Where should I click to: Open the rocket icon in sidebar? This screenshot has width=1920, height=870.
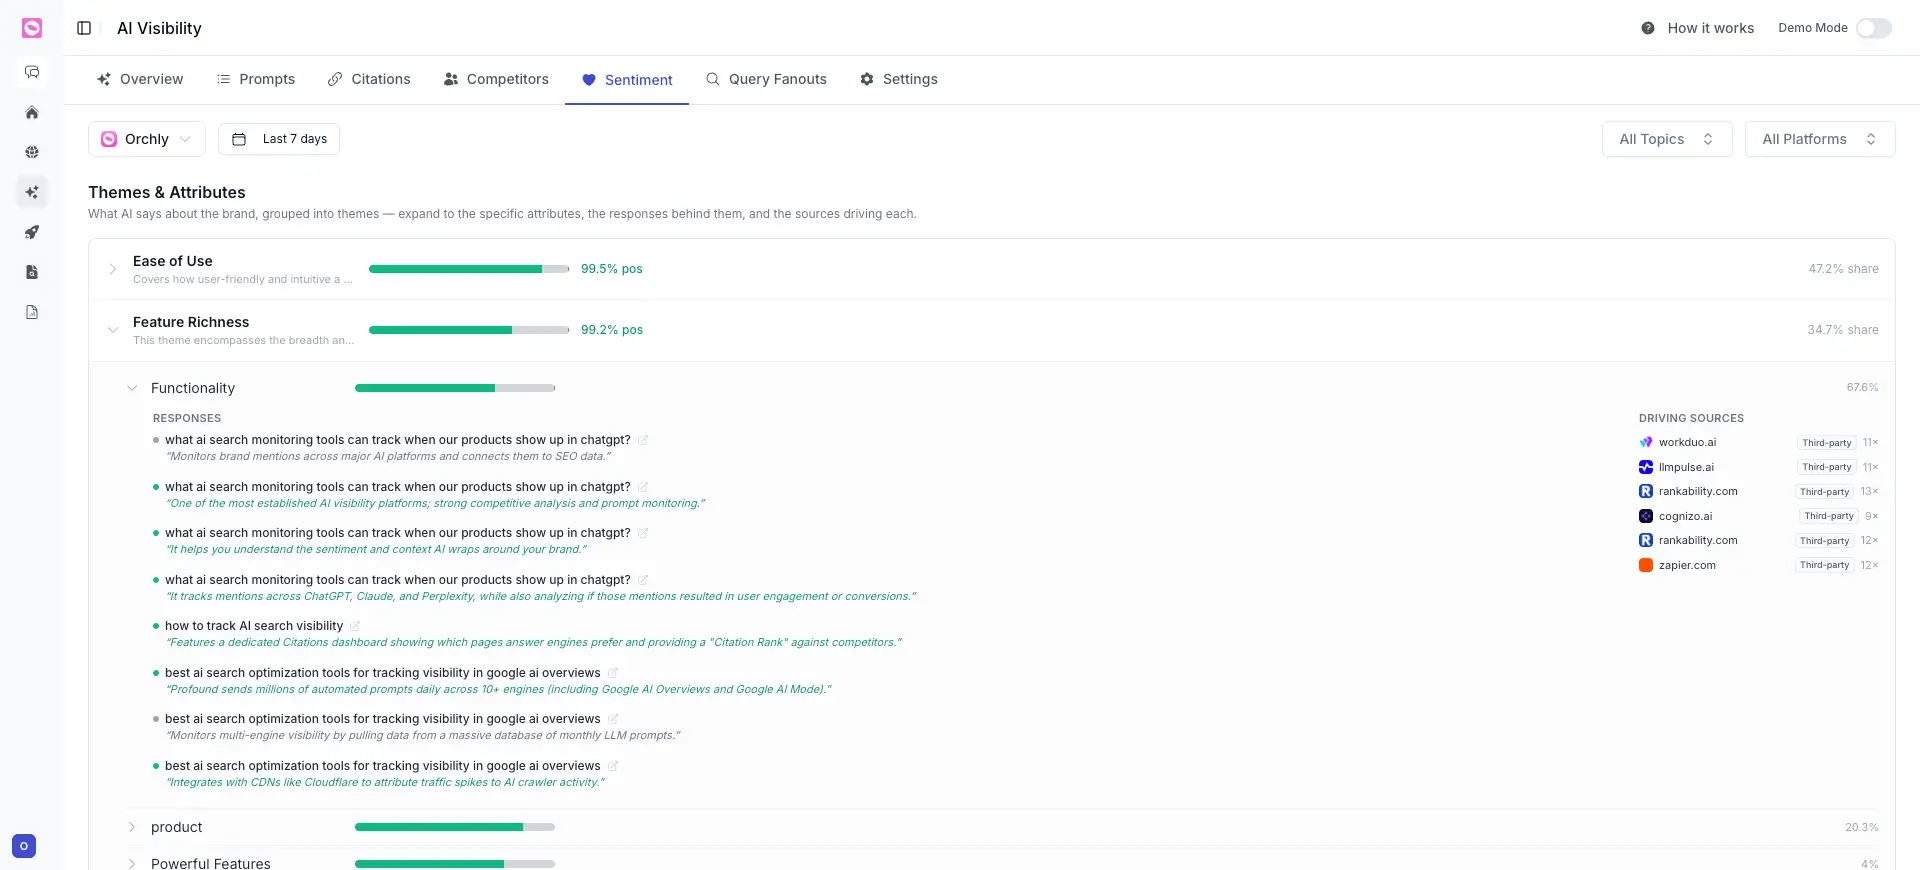(32, 232)
